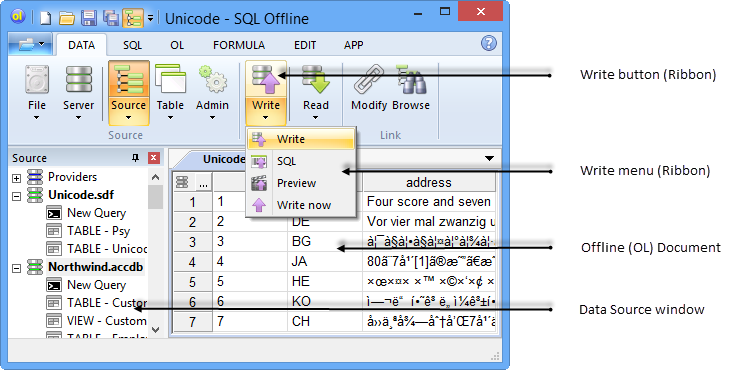Click the Server database ribbon icon
This screenshot has height=377, width=755.
(x=78, y=80)
